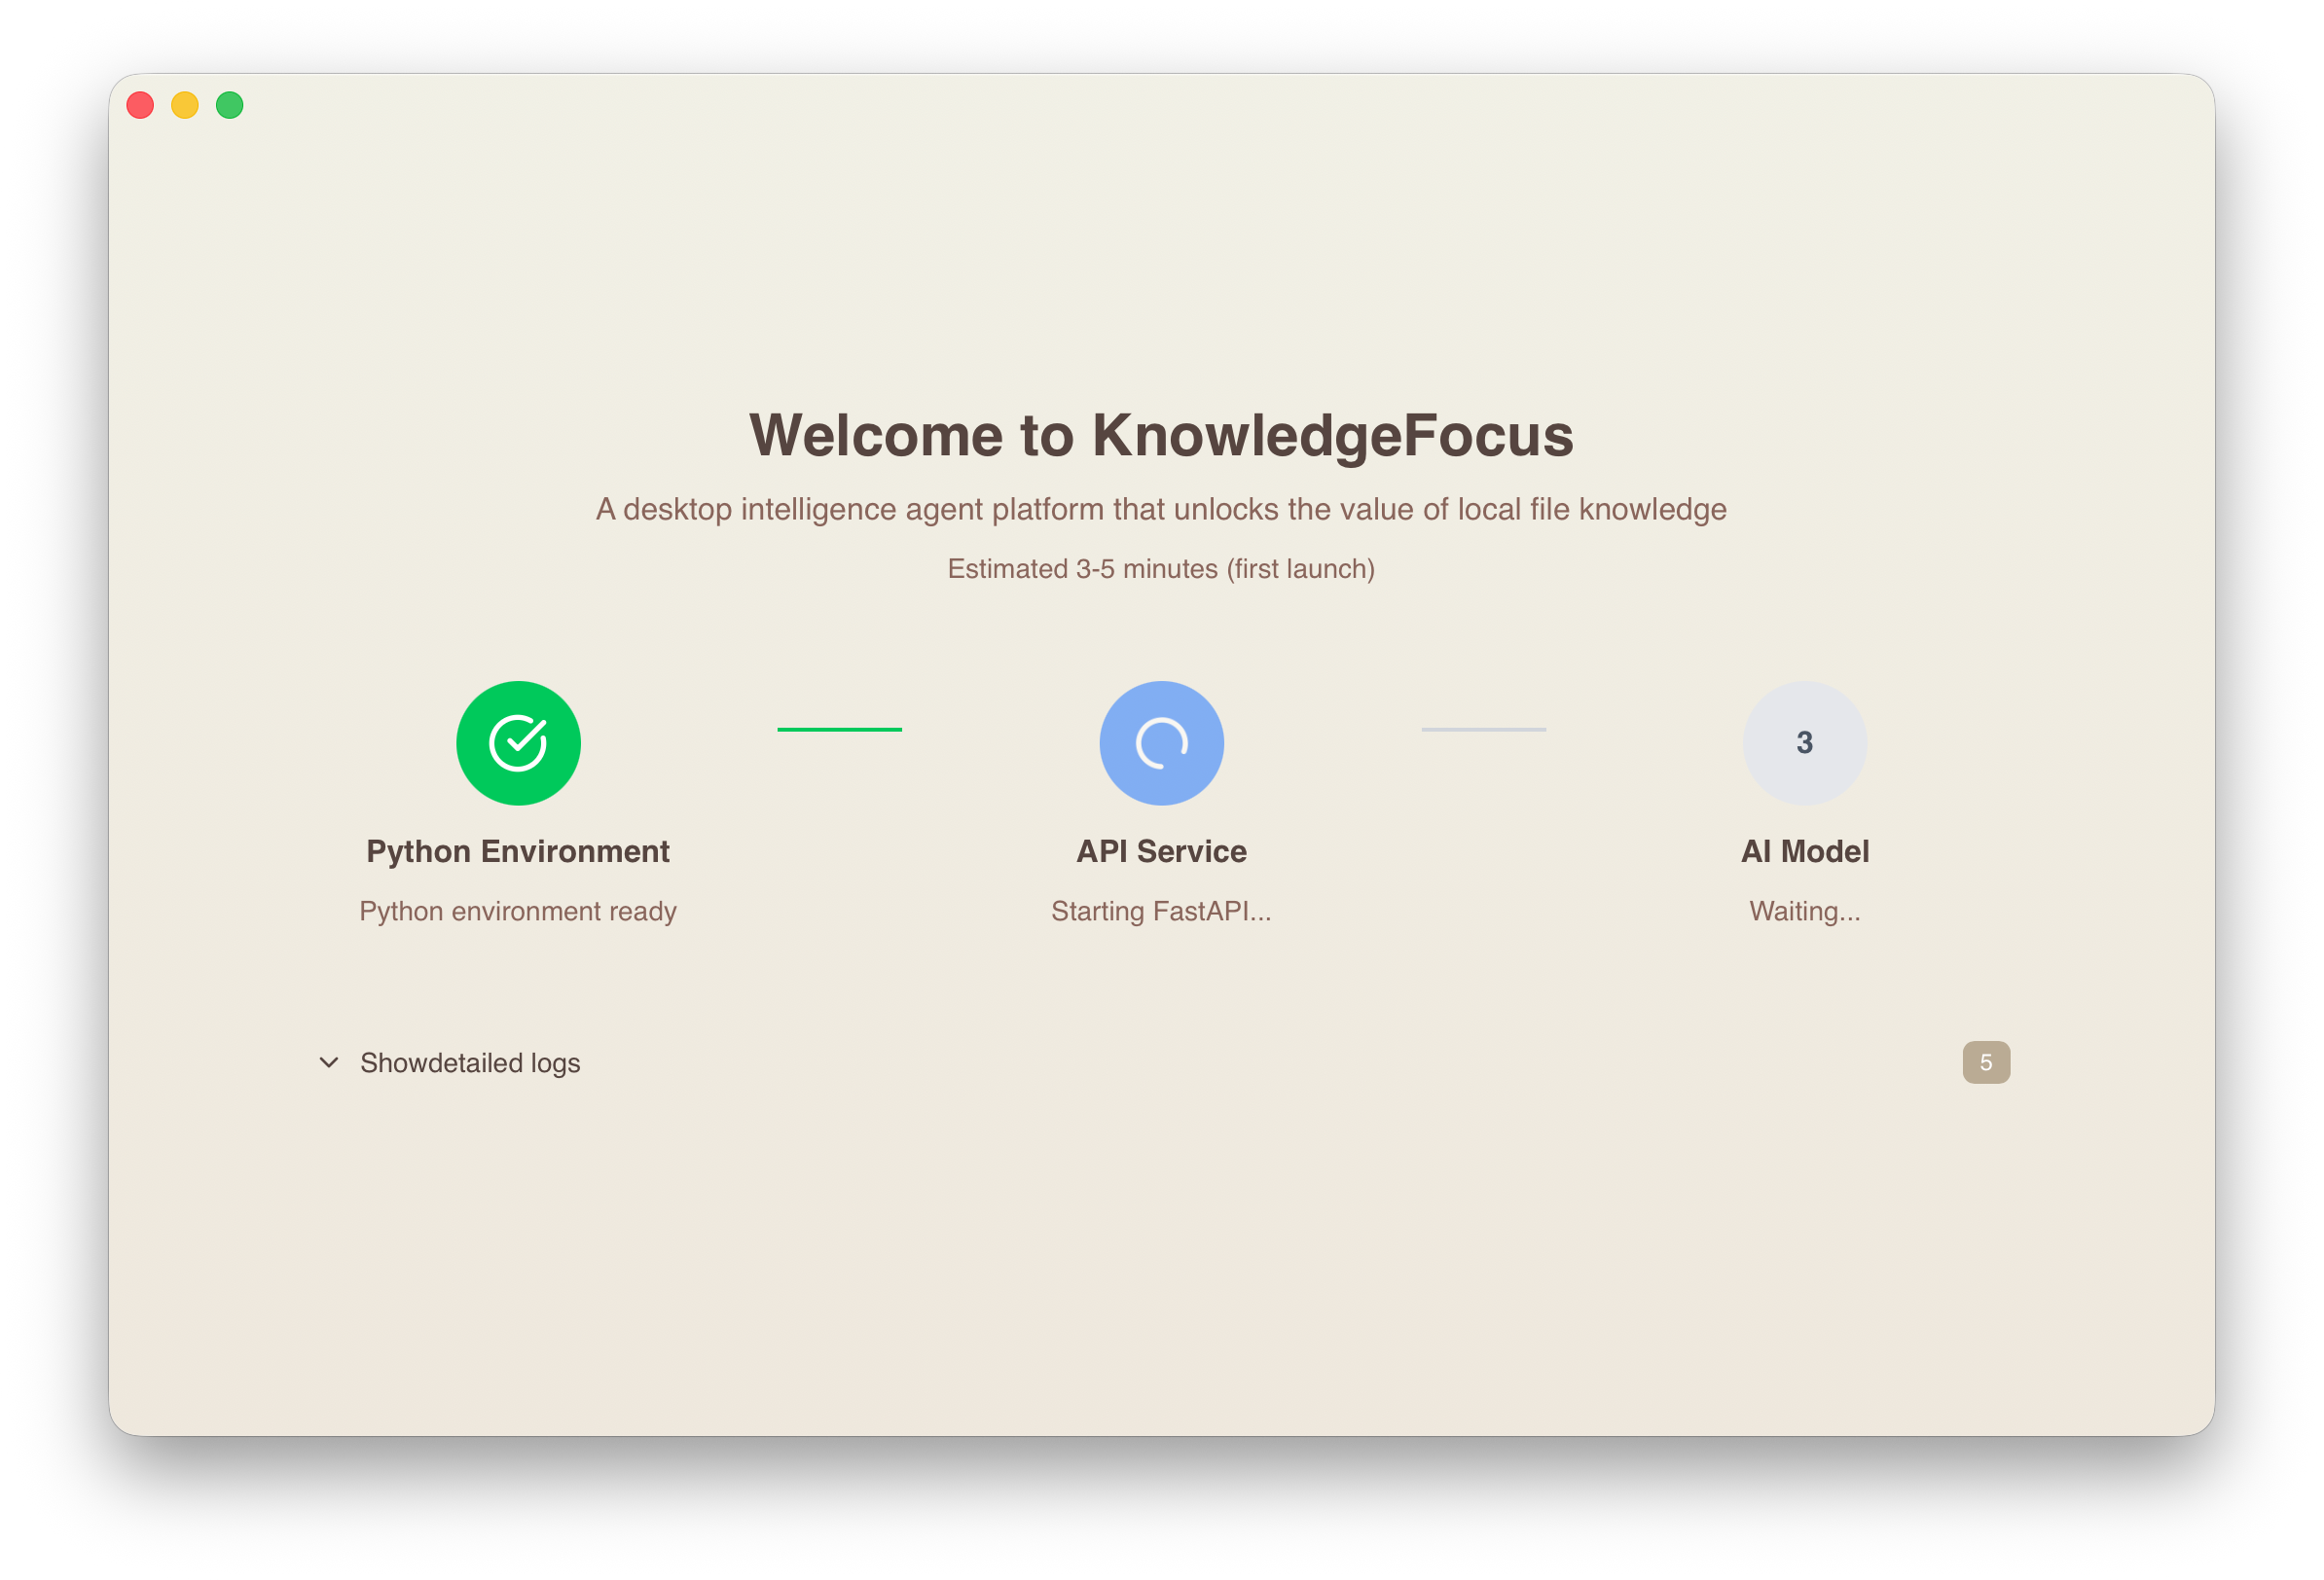Click the Welcome to KnowledgeFocus heading
Image resolution: width=2324 pixels, height=1580 pixels.
coord(1161,436)
